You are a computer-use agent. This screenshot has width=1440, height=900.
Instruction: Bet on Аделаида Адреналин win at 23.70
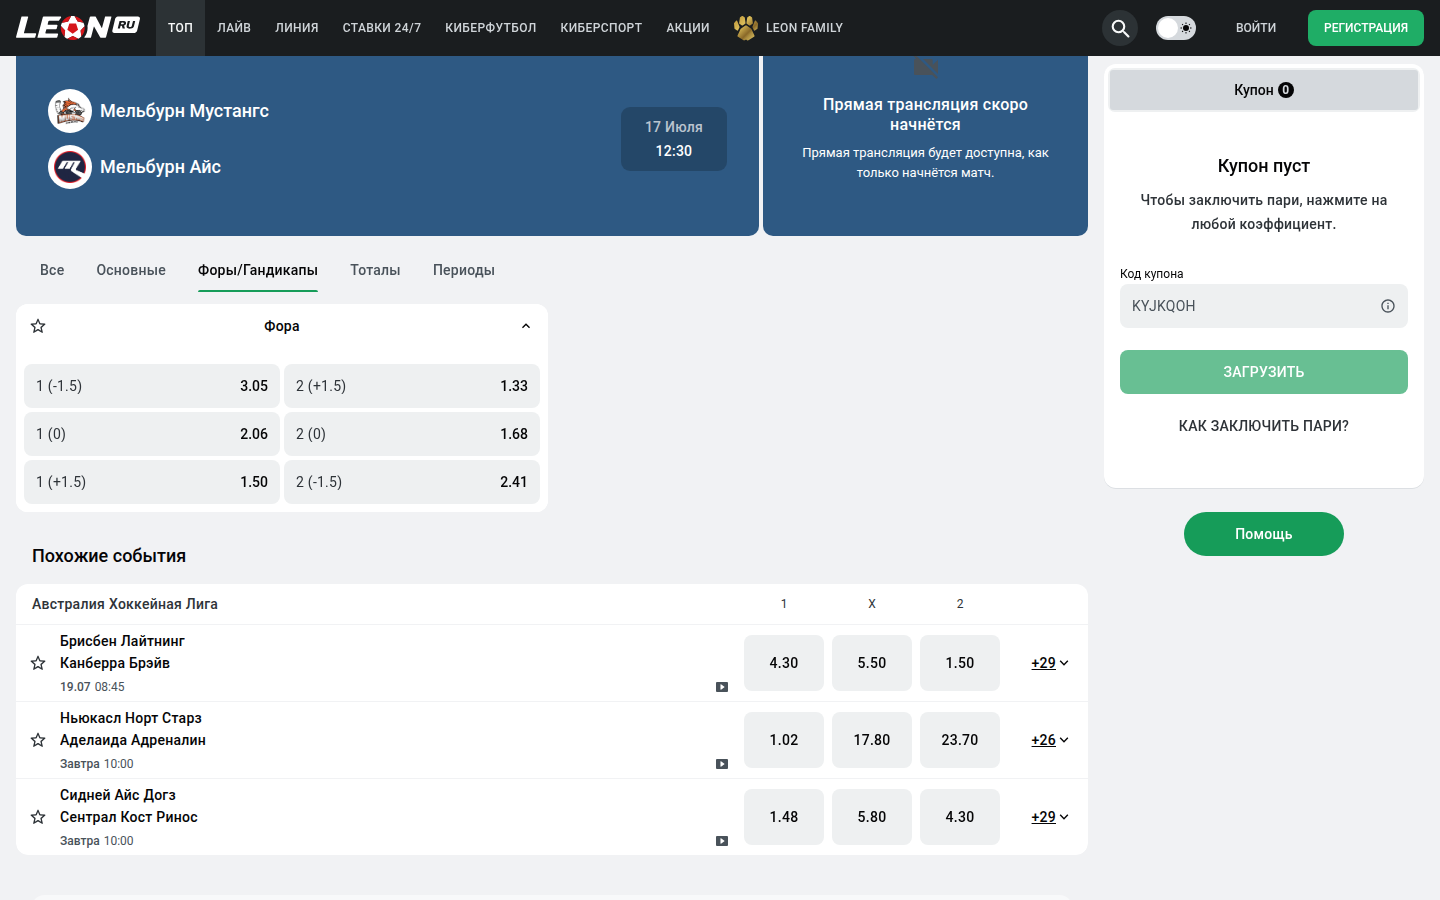tap(960, 740)
